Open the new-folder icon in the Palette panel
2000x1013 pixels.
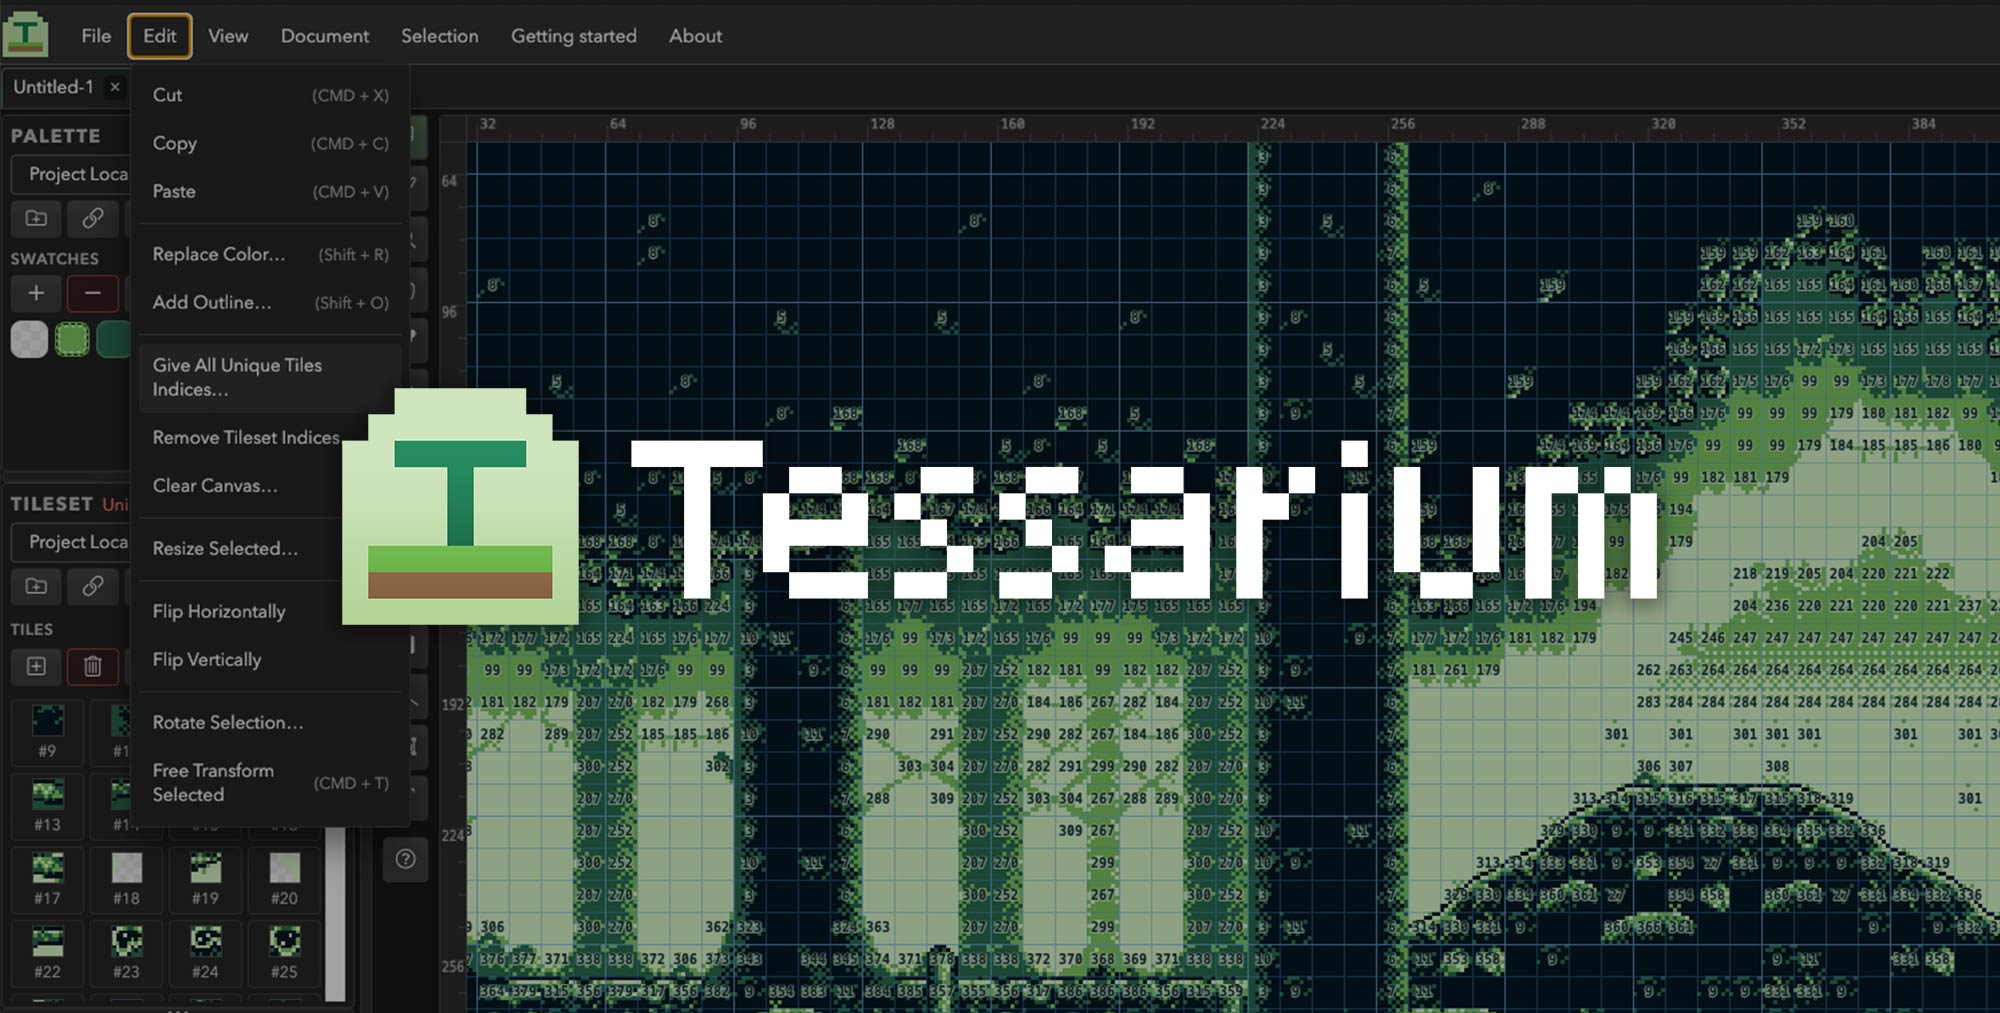click(x=36, y=219)
